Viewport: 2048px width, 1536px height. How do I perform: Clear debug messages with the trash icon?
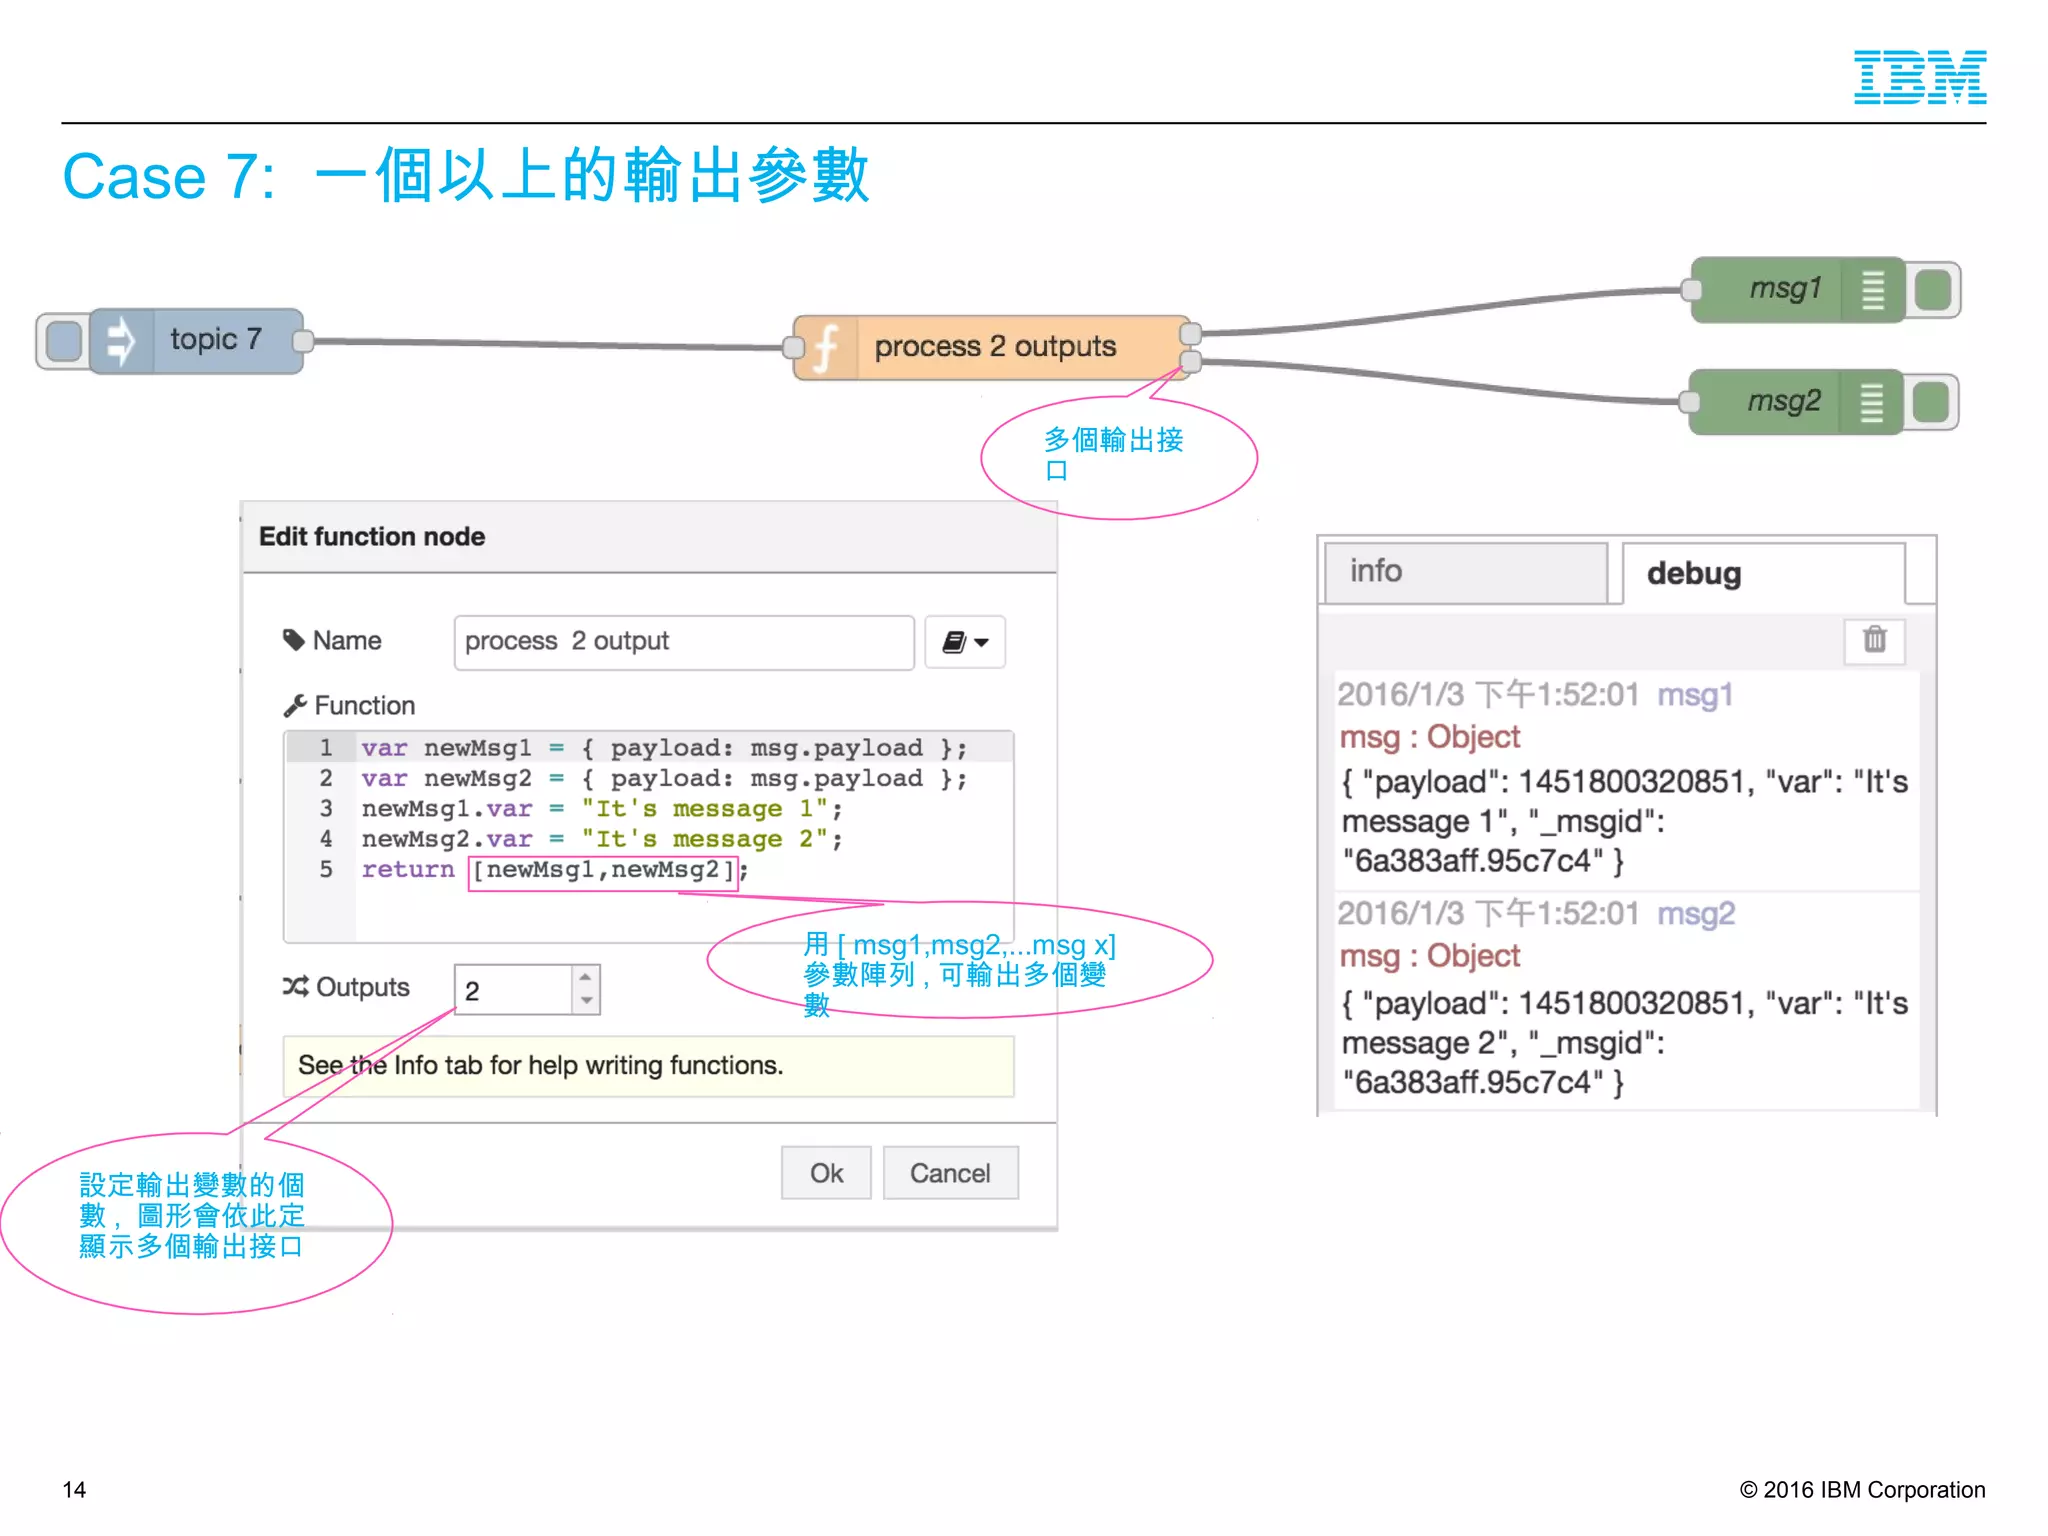click(1874, 640)
